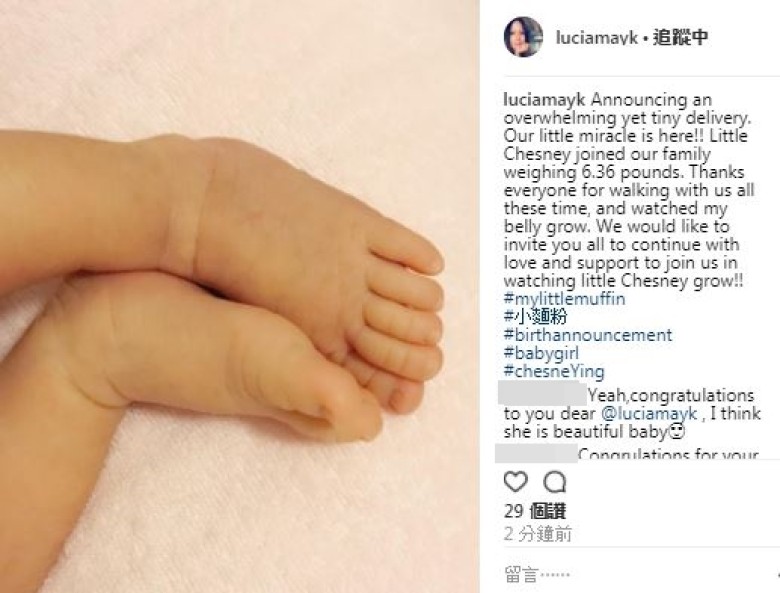The width and height of the screenshot is (780, 593).
Task: Open luciamayk username in post header
Action: (x=596, y=38)
